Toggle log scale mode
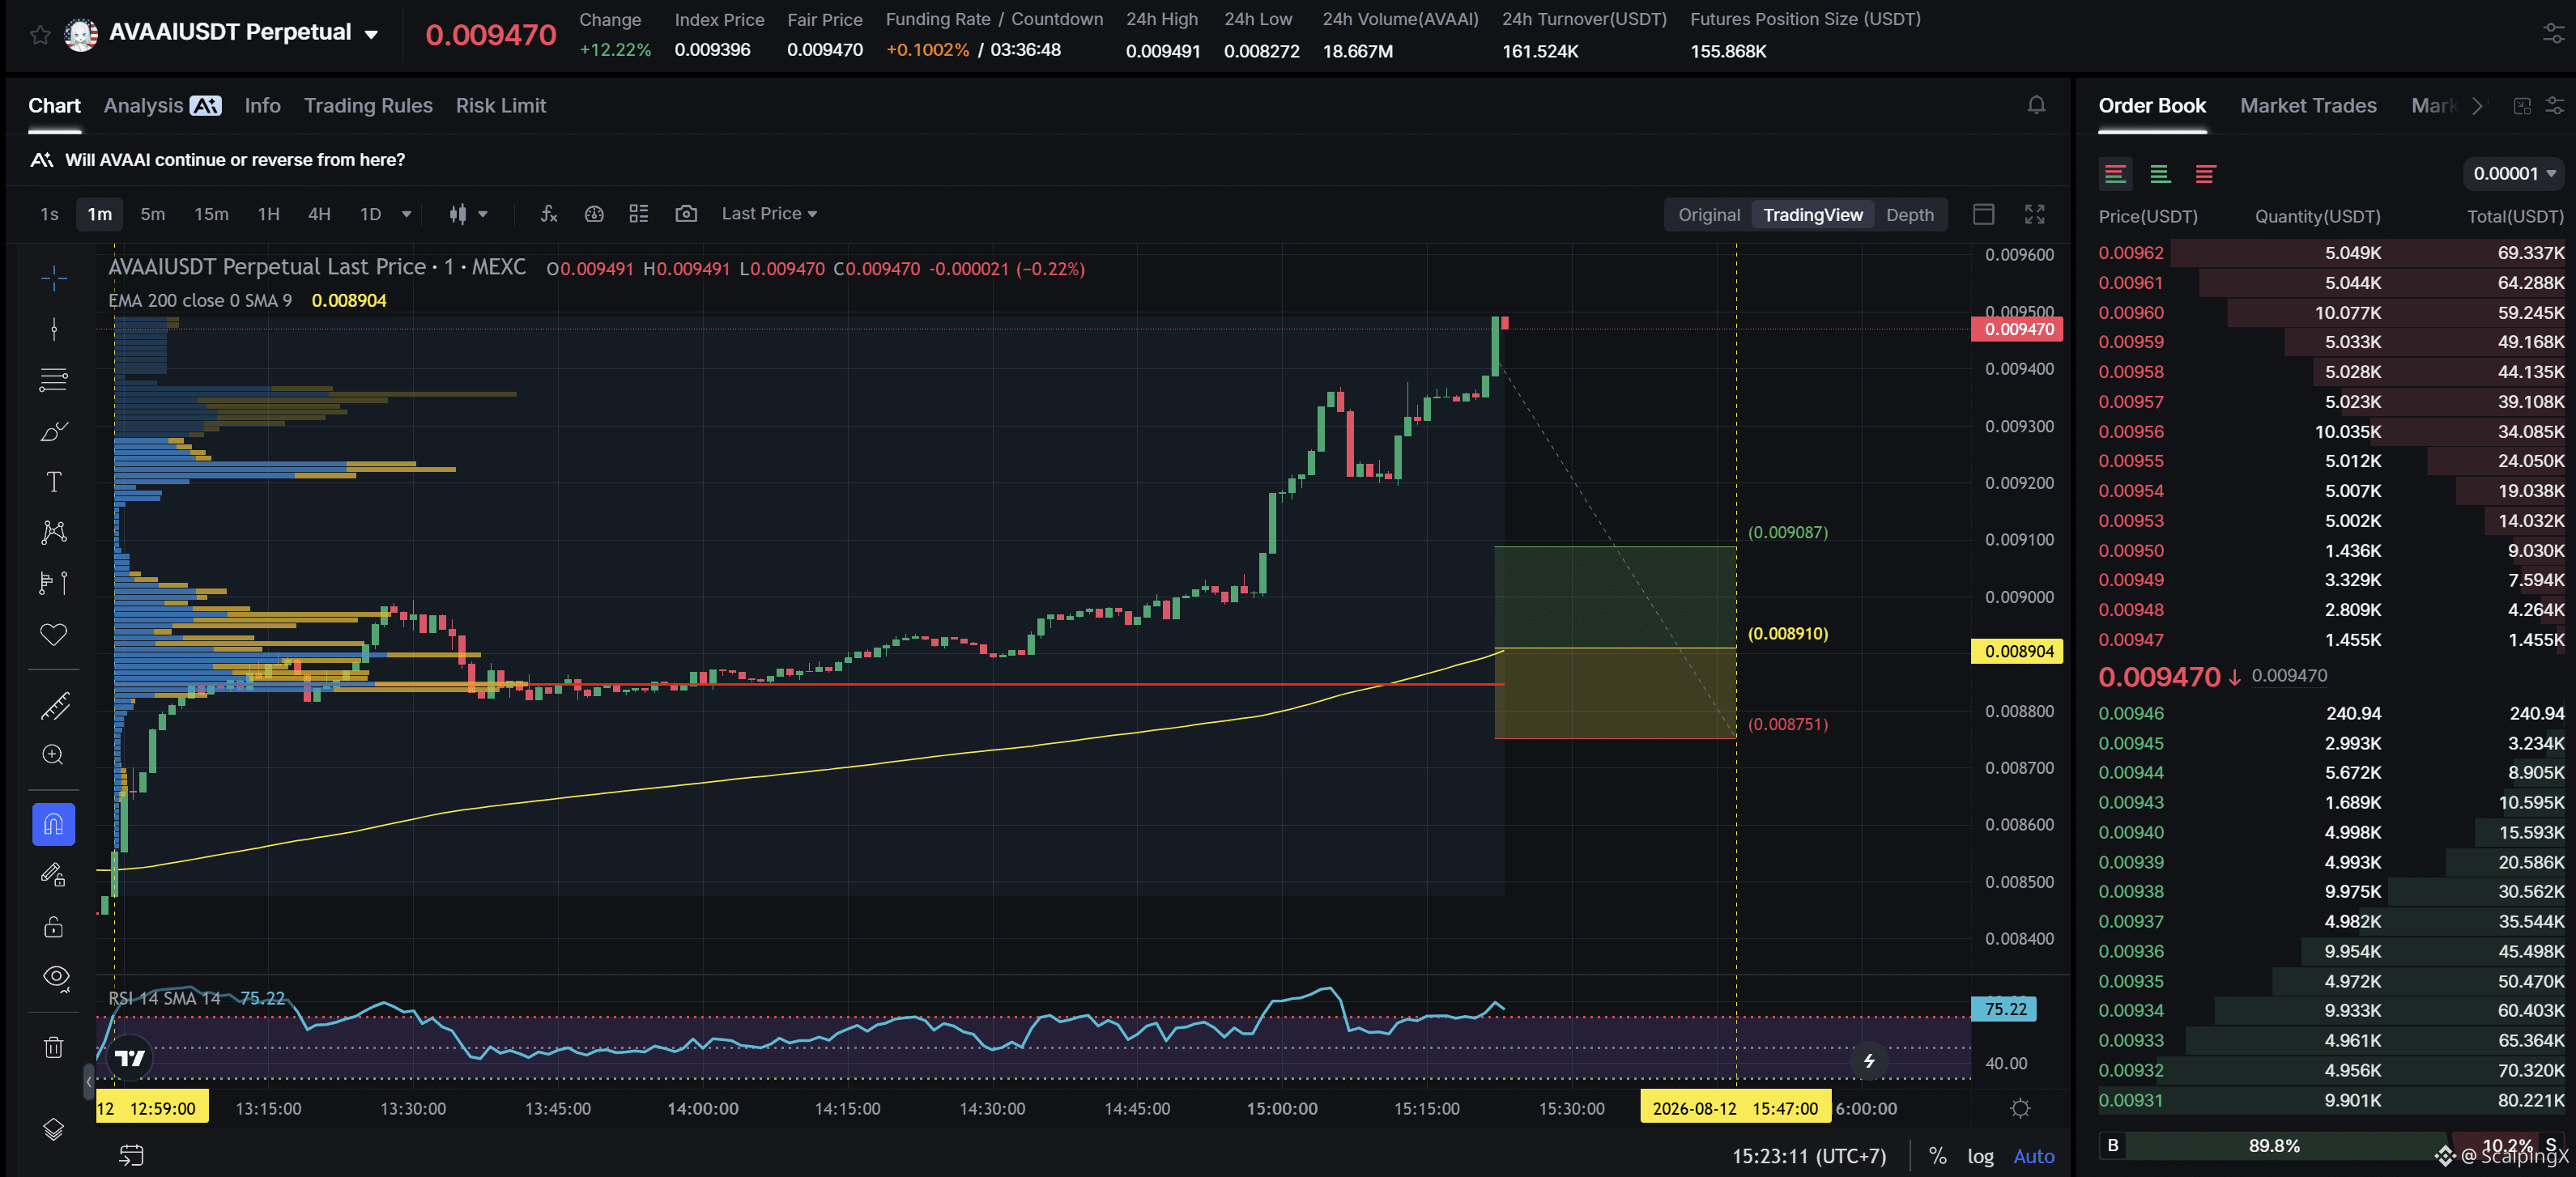Viewport: 2576px width, 1177px height. click(1980, 1156)
